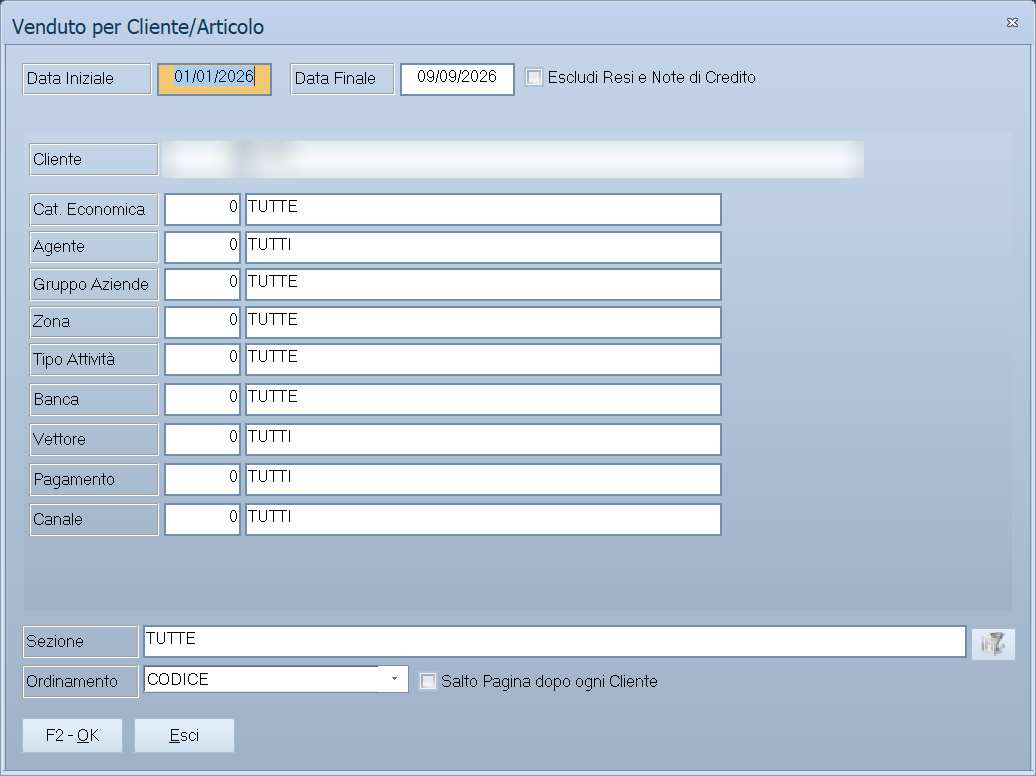Click the Data Iniziale label
1036x776 pixels.
click(x=87, y=79)
